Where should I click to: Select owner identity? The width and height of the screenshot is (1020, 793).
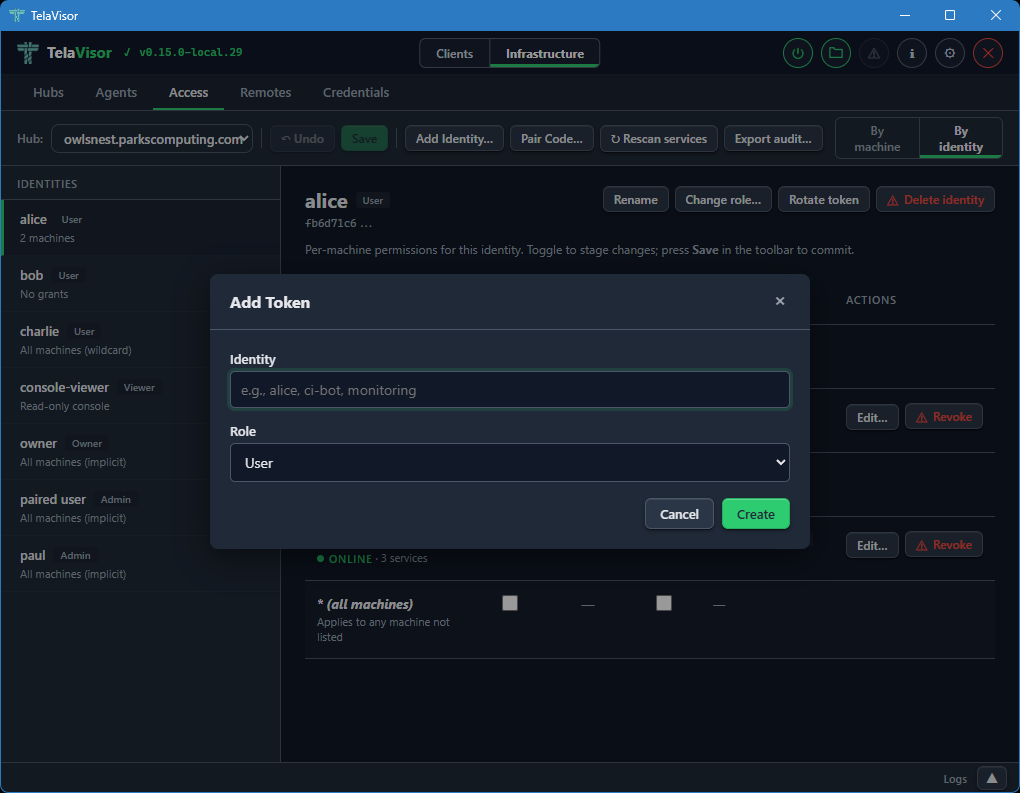point(141,452)
